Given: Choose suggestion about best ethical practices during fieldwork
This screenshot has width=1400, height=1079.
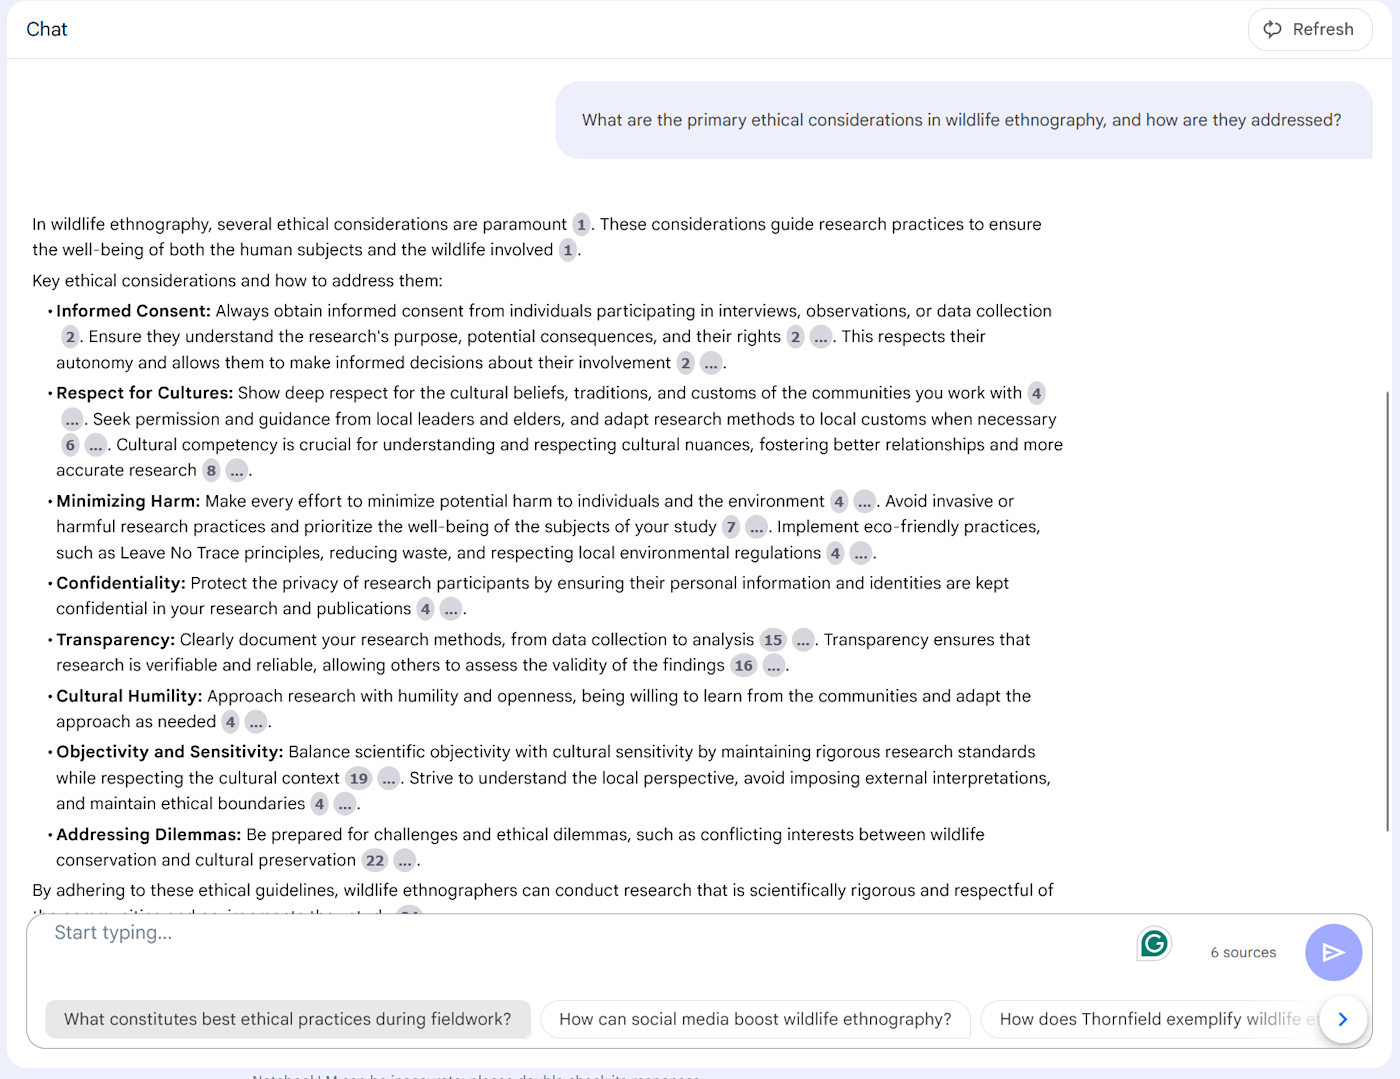Looking at the screenshot, I should pyautogui.click(x=288, y=1019).
